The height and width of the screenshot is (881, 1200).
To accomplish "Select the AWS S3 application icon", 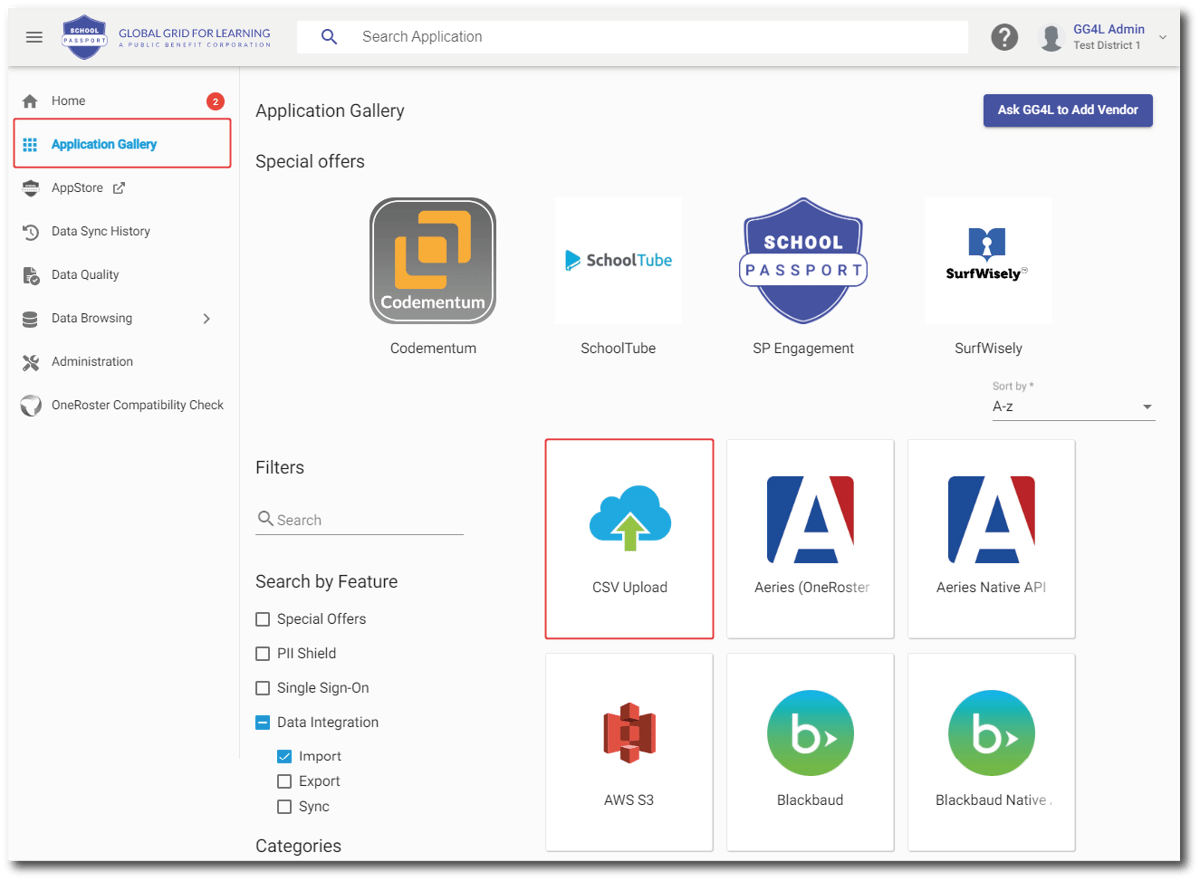I will pos(629,732).
